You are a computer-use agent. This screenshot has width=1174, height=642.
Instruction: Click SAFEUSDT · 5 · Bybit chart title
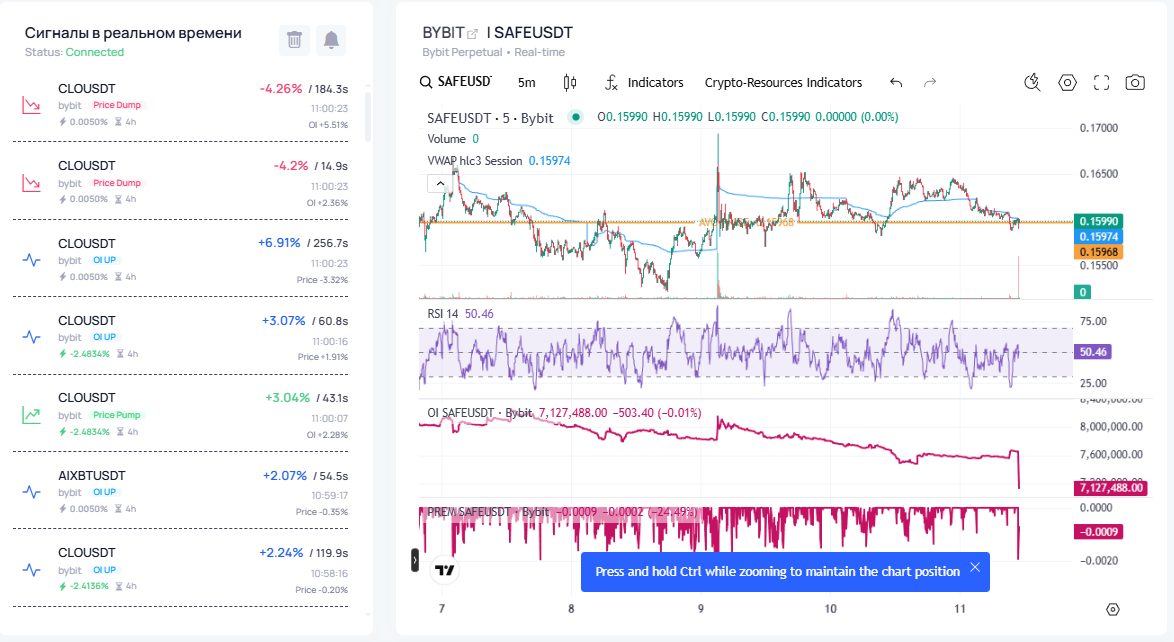tap(490, 118)
